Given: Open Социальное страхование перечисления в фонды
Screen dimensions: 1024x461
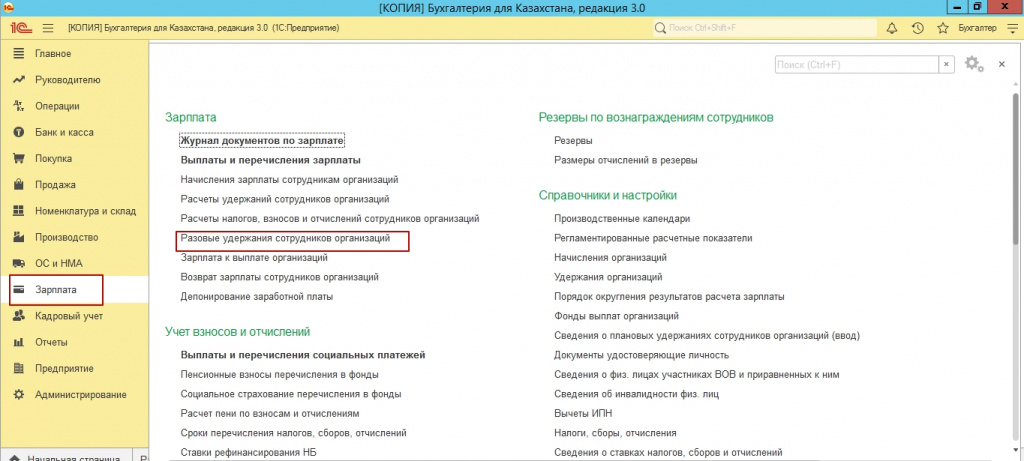Looking at the screenshot, I should [291, 394].
